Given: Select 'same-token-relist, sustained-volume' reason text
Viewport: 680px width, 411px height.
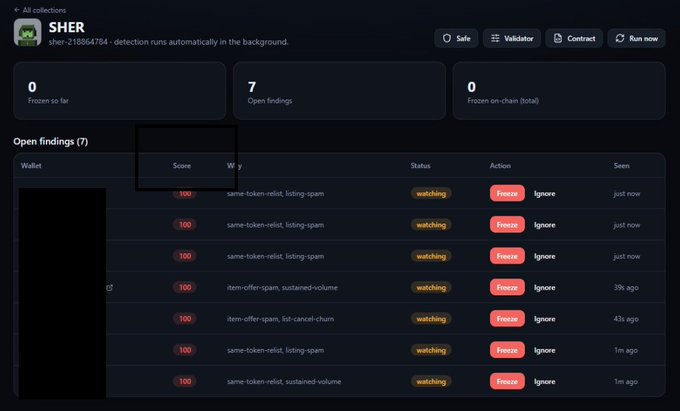Looking at the screenshot, I should click(284, 382).
